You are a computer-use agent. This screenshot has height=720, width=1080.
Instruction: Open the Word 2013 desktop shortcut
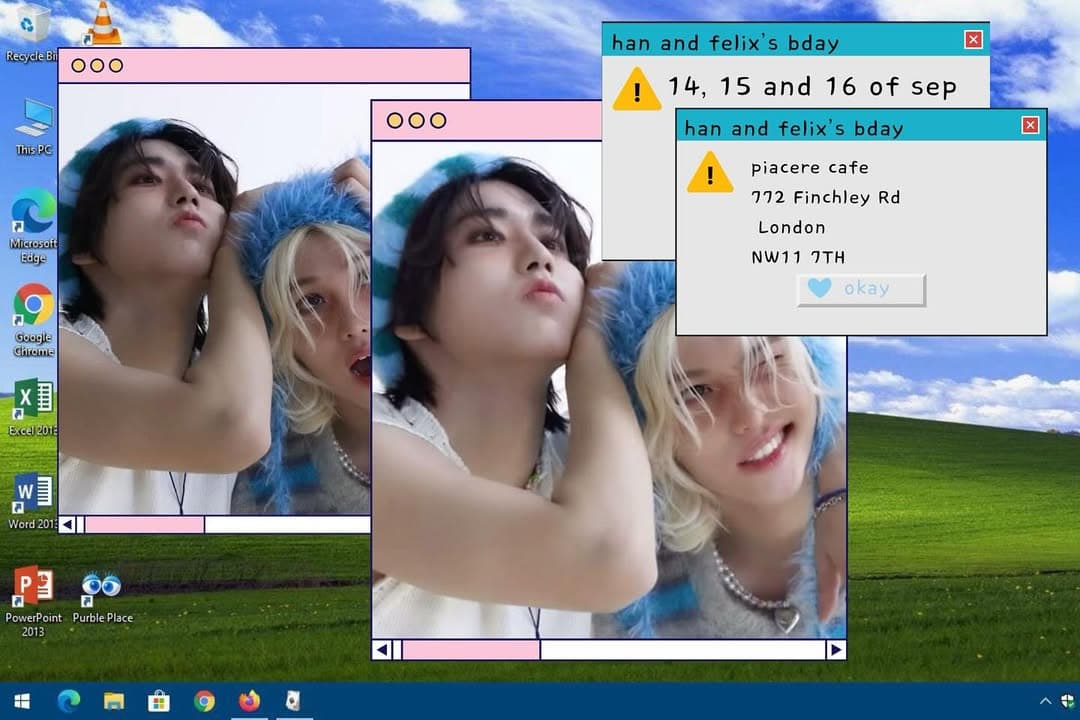[33, 501]
